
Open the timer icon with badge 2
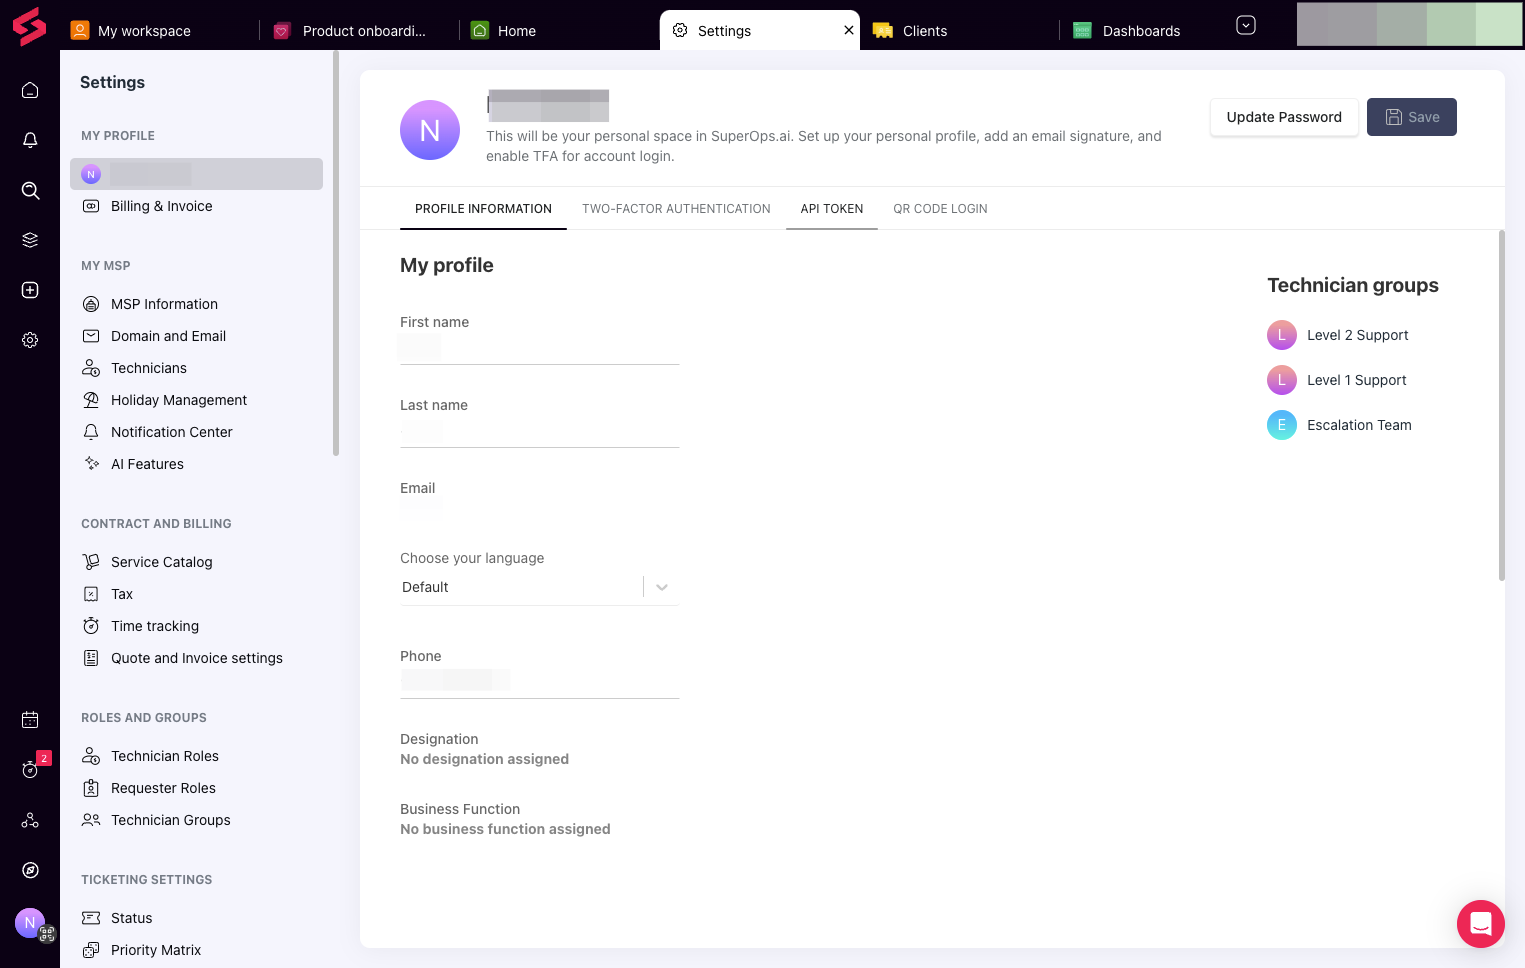tap(30, 770)
